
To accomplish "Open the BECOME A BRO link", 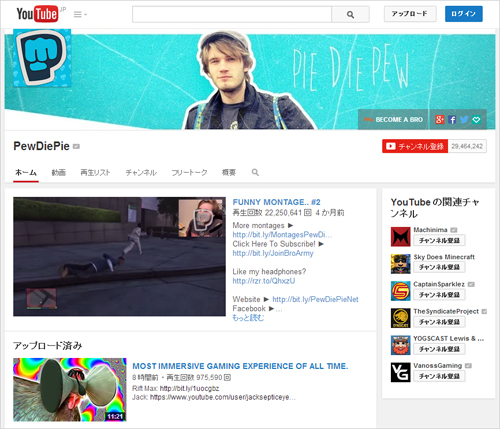I will [393, 120].
